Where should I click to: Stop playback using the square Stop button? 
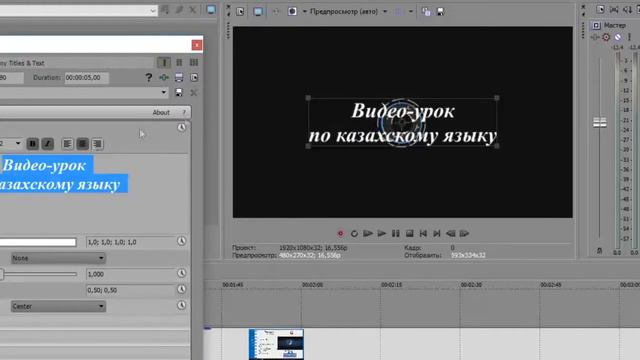click(409, 233)
